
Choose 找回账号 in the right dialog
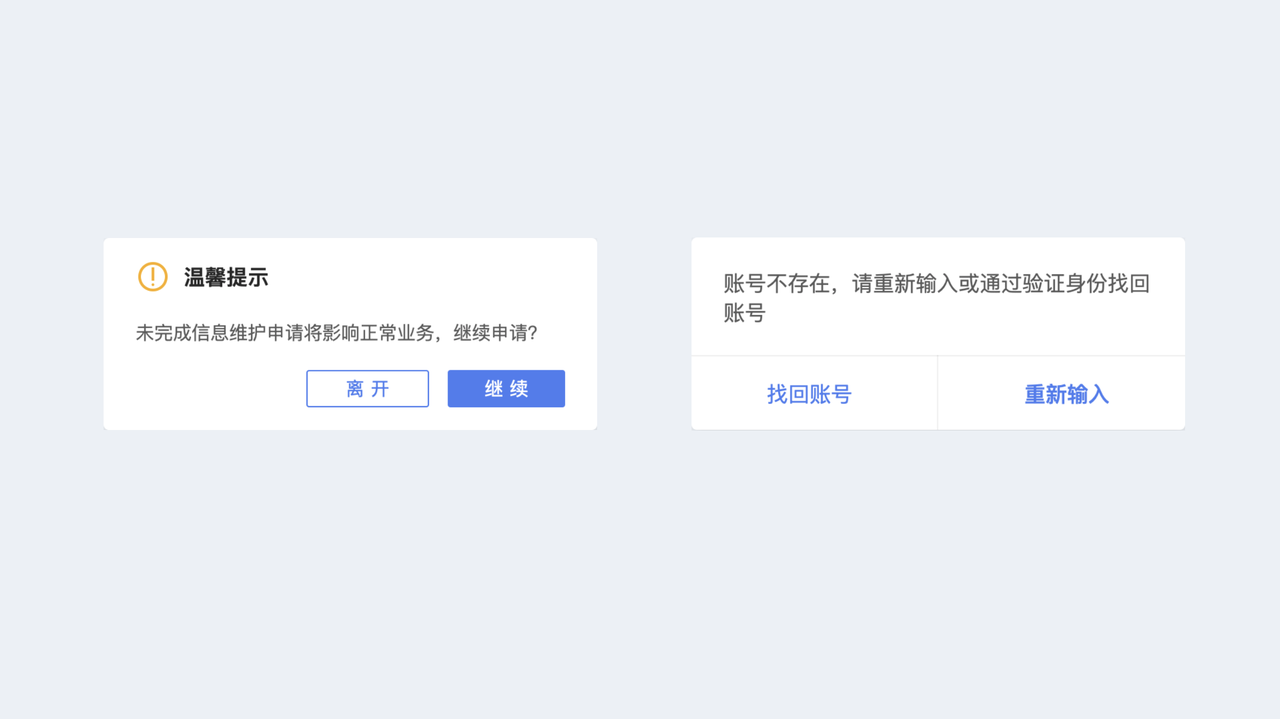[809, 394]
